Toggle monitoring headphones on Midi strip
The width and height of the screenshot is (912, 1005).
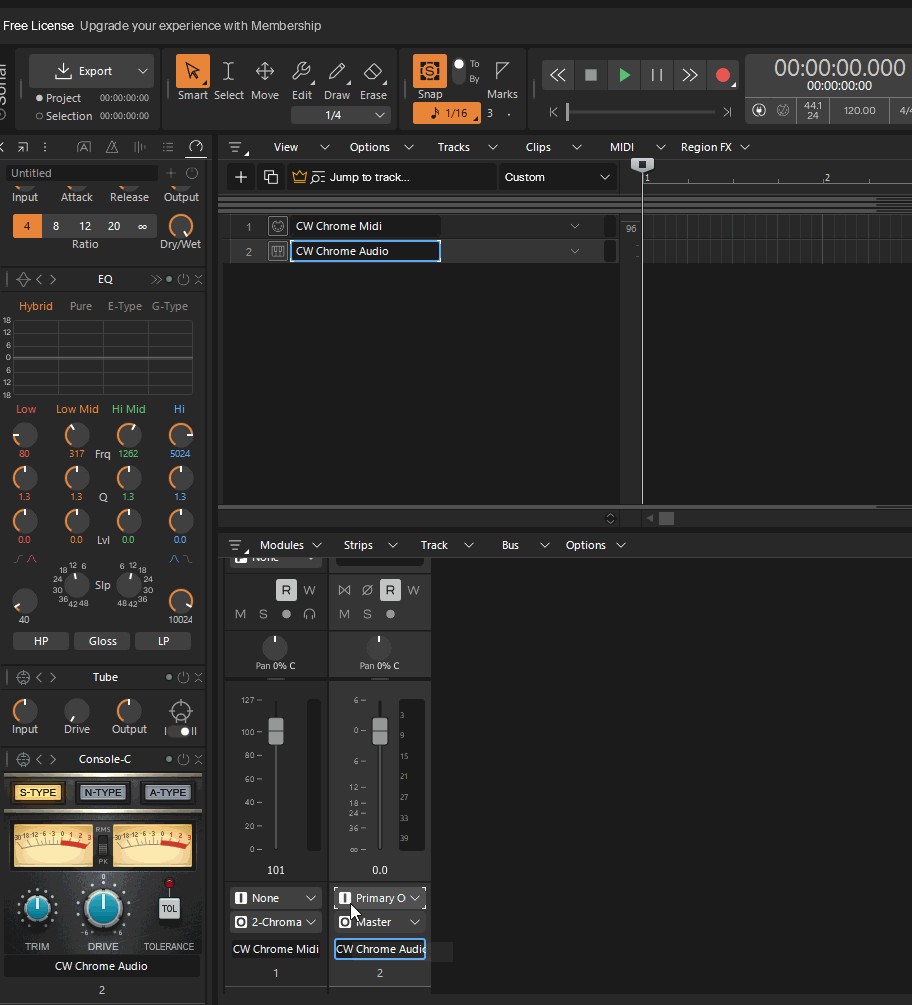click(310, 614)
